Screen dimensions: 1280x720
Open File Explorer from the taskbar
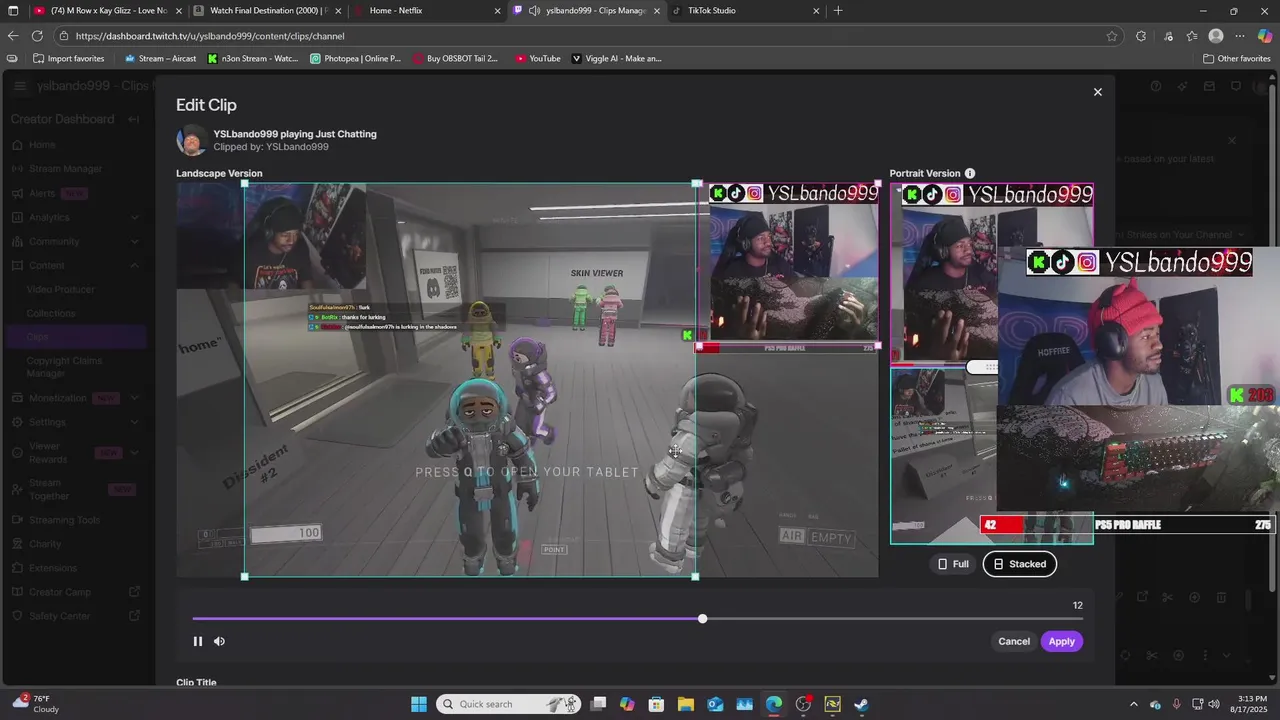tap(686, 704)
